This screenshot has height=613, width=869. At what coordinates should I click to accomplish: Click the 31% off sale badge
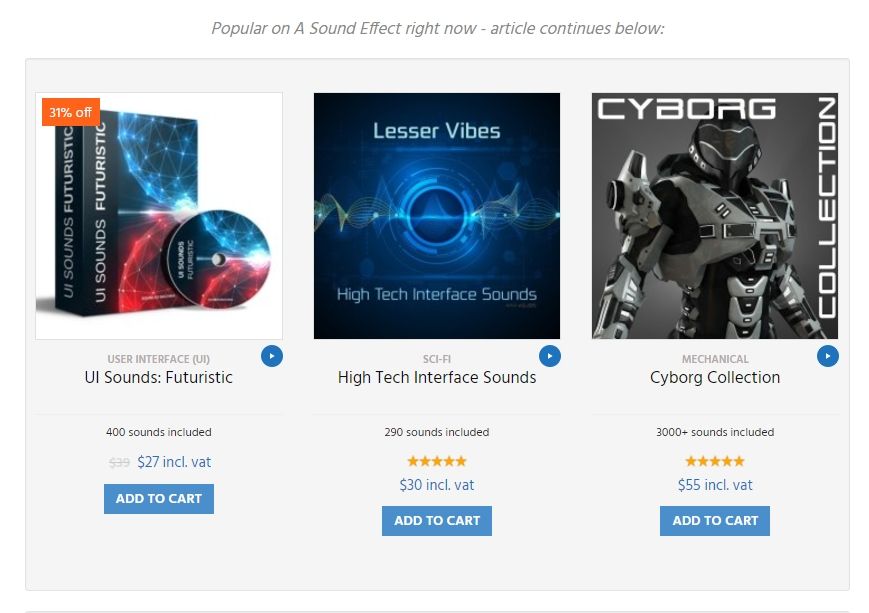71,113
